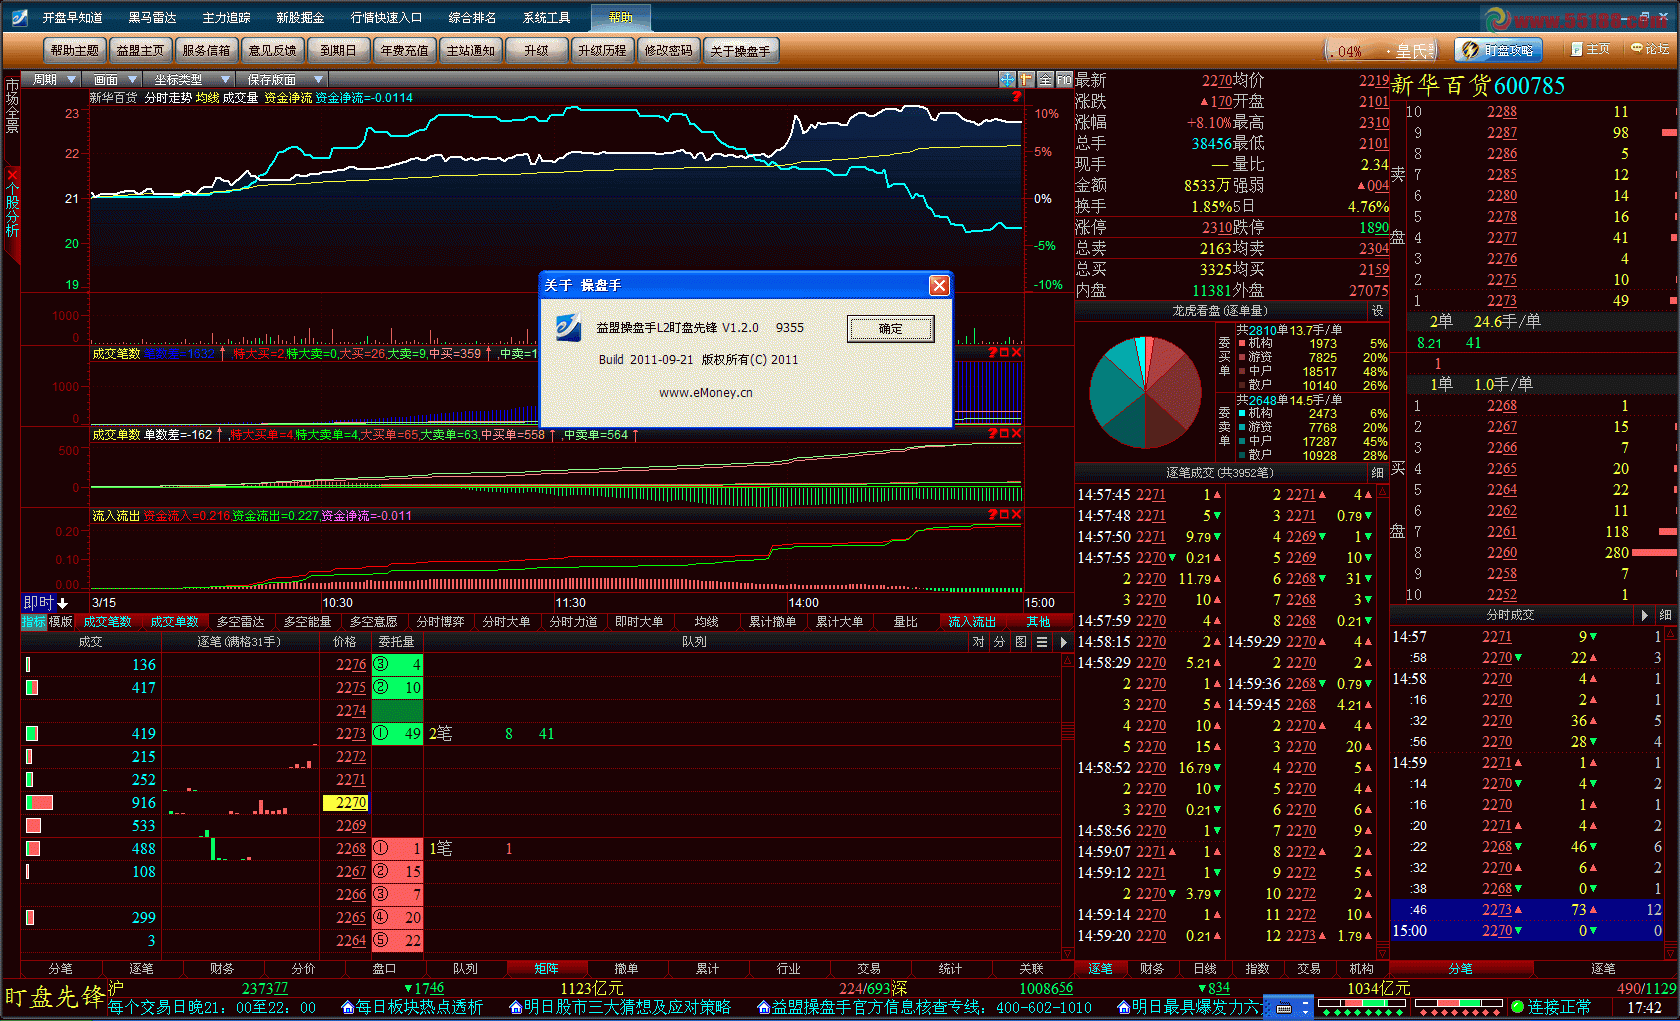Toggle the 指标 view mode
The width and height of the screenshot is (1680, 1021).
point(33,621)
